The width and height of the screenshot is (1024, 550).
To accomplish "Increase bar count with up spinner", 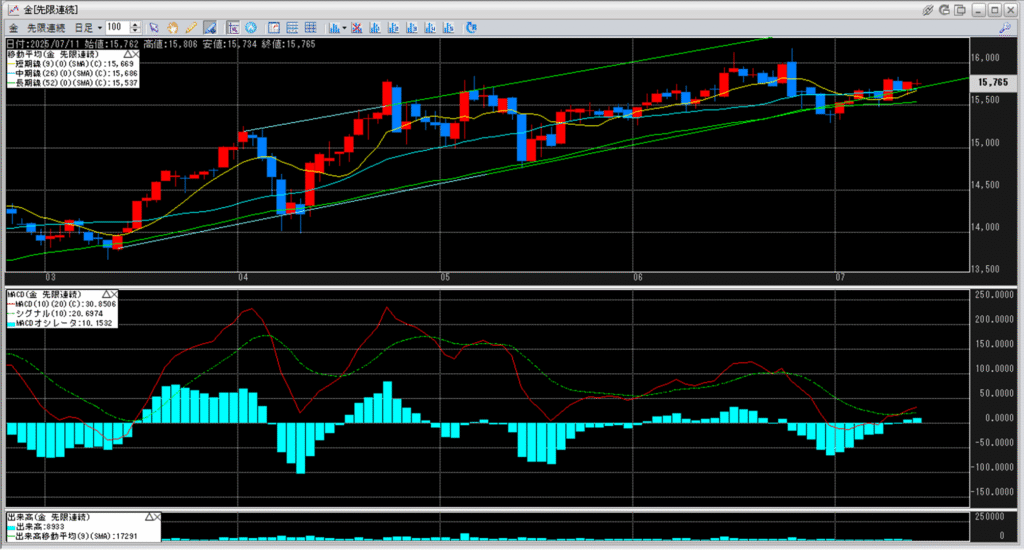I will pyautogui.click(x=135, y=25).
